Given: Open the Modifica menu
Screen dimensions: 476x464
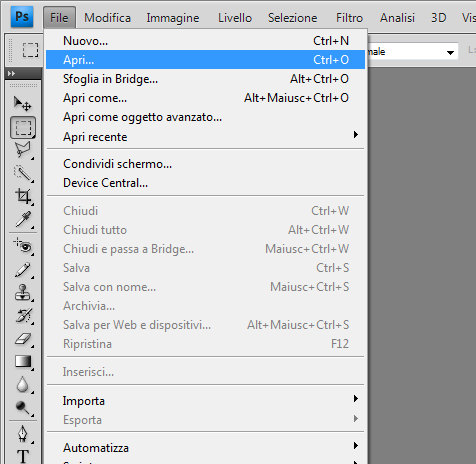Looking at the screenshot, I should [107, 18].
